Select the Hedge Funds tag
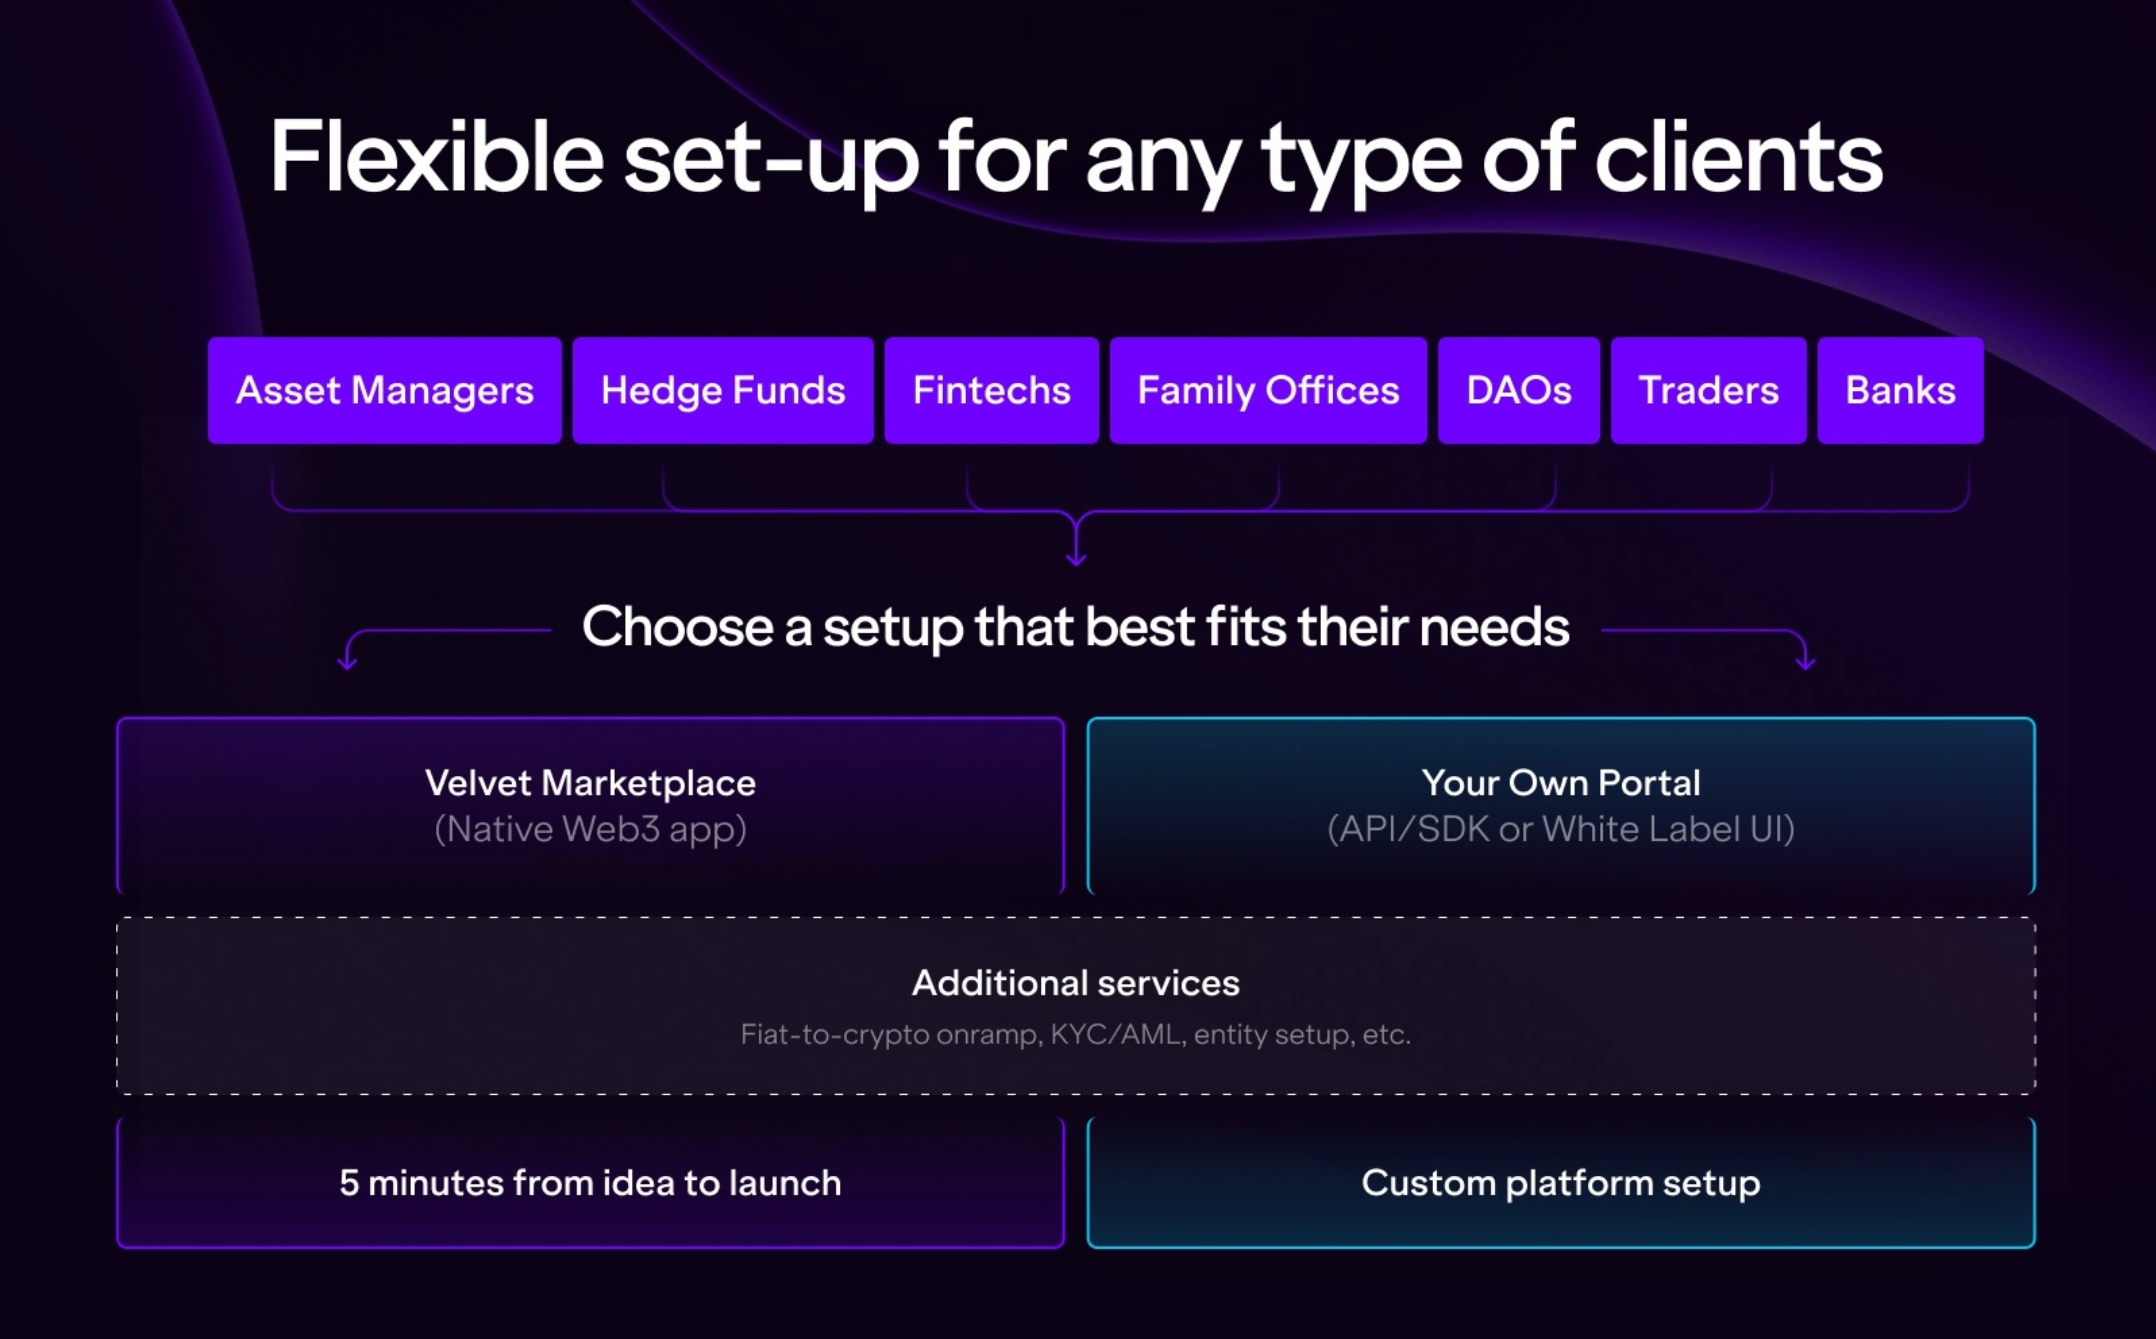This screenshot has width=2156, height=1339. point(722,390)
